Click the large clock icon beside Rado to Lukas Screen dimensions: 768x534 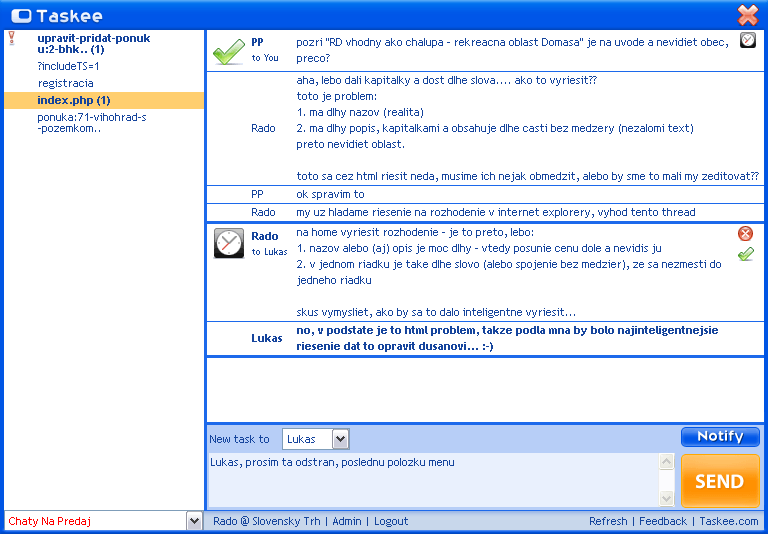click(229, 243)
